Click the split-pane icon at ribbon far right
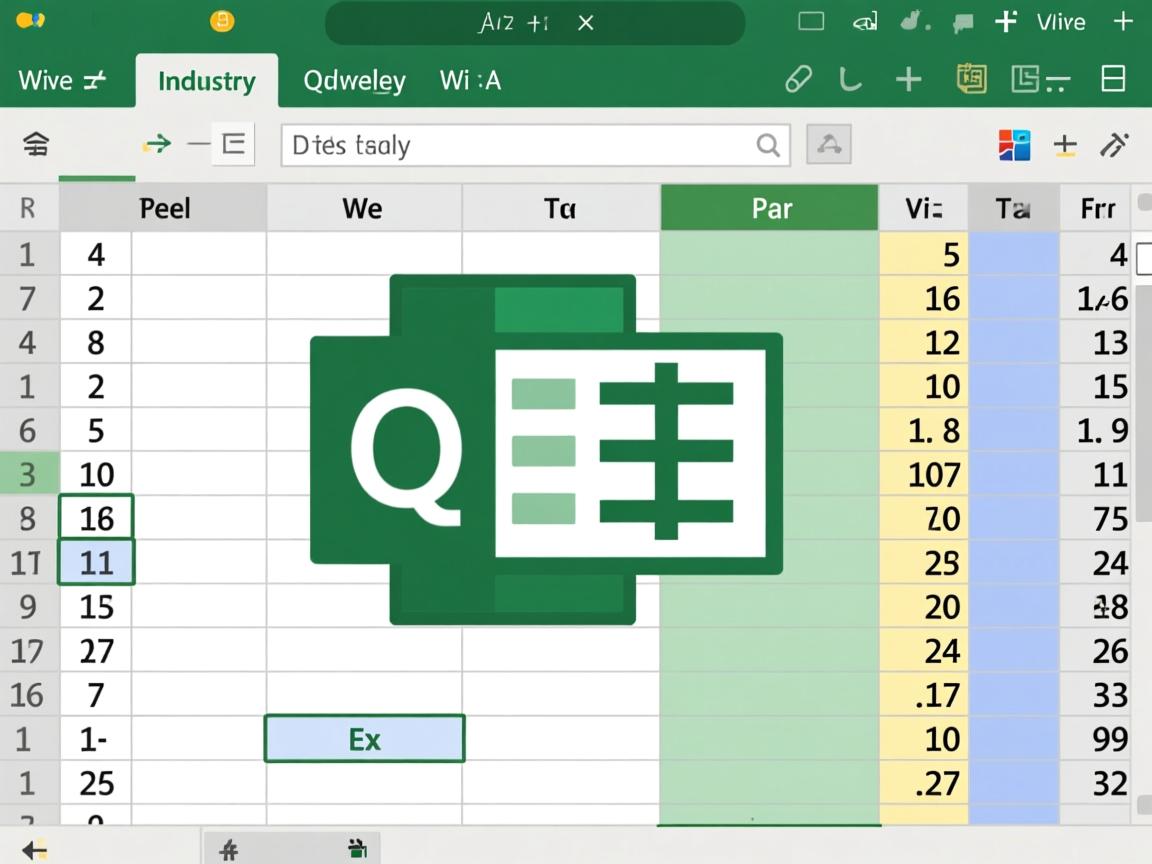This screenshot has width=1152, height=864. (1113, 79)
